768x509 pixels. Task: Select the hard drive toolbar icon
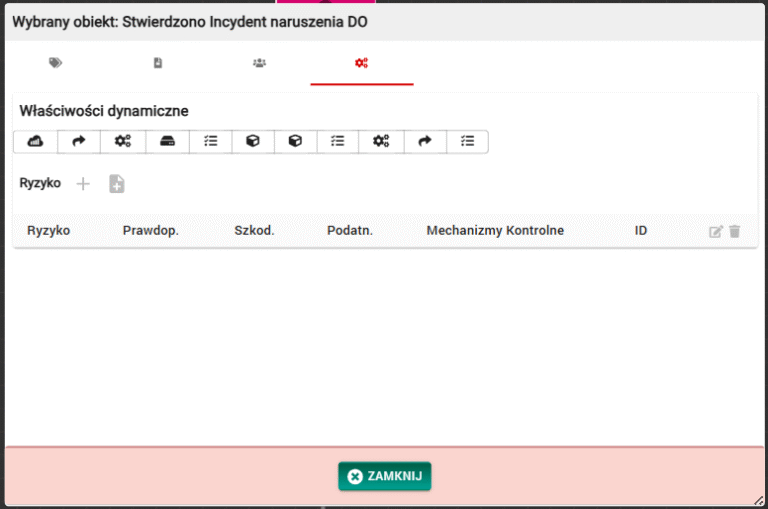point(167,142)
